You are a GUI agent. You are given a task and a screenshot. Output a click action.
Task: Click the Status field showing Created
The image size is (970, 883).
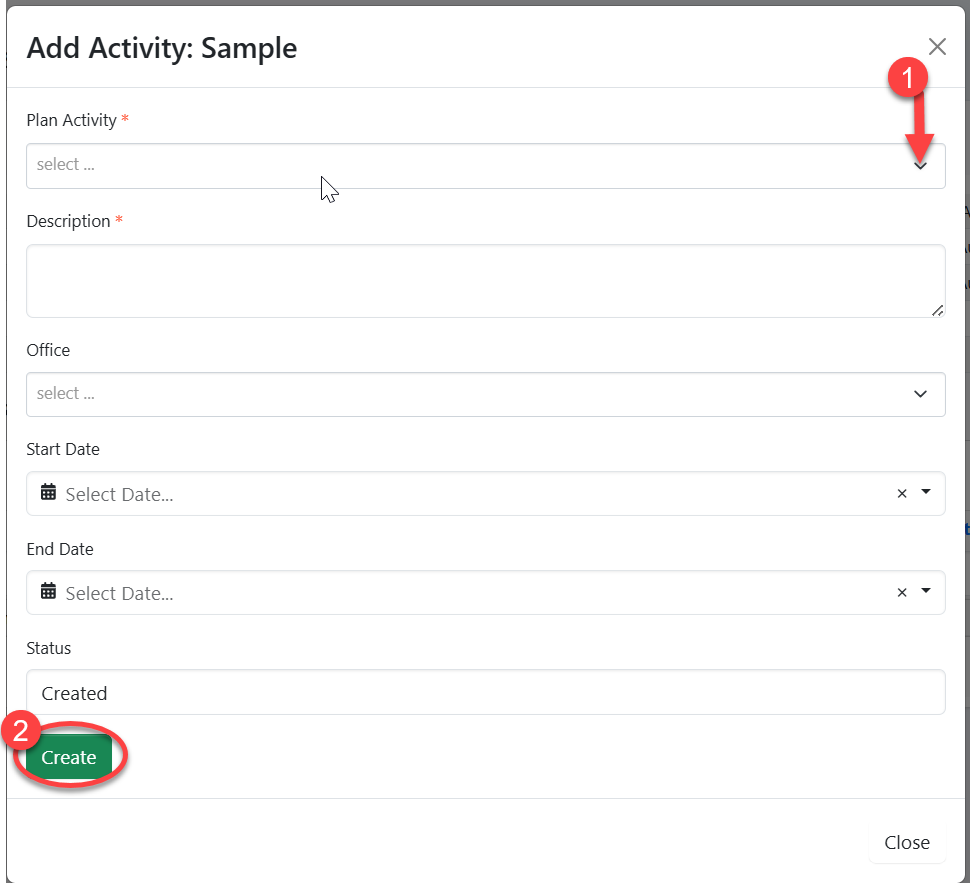pyautogui.click(x=485, y=692)
